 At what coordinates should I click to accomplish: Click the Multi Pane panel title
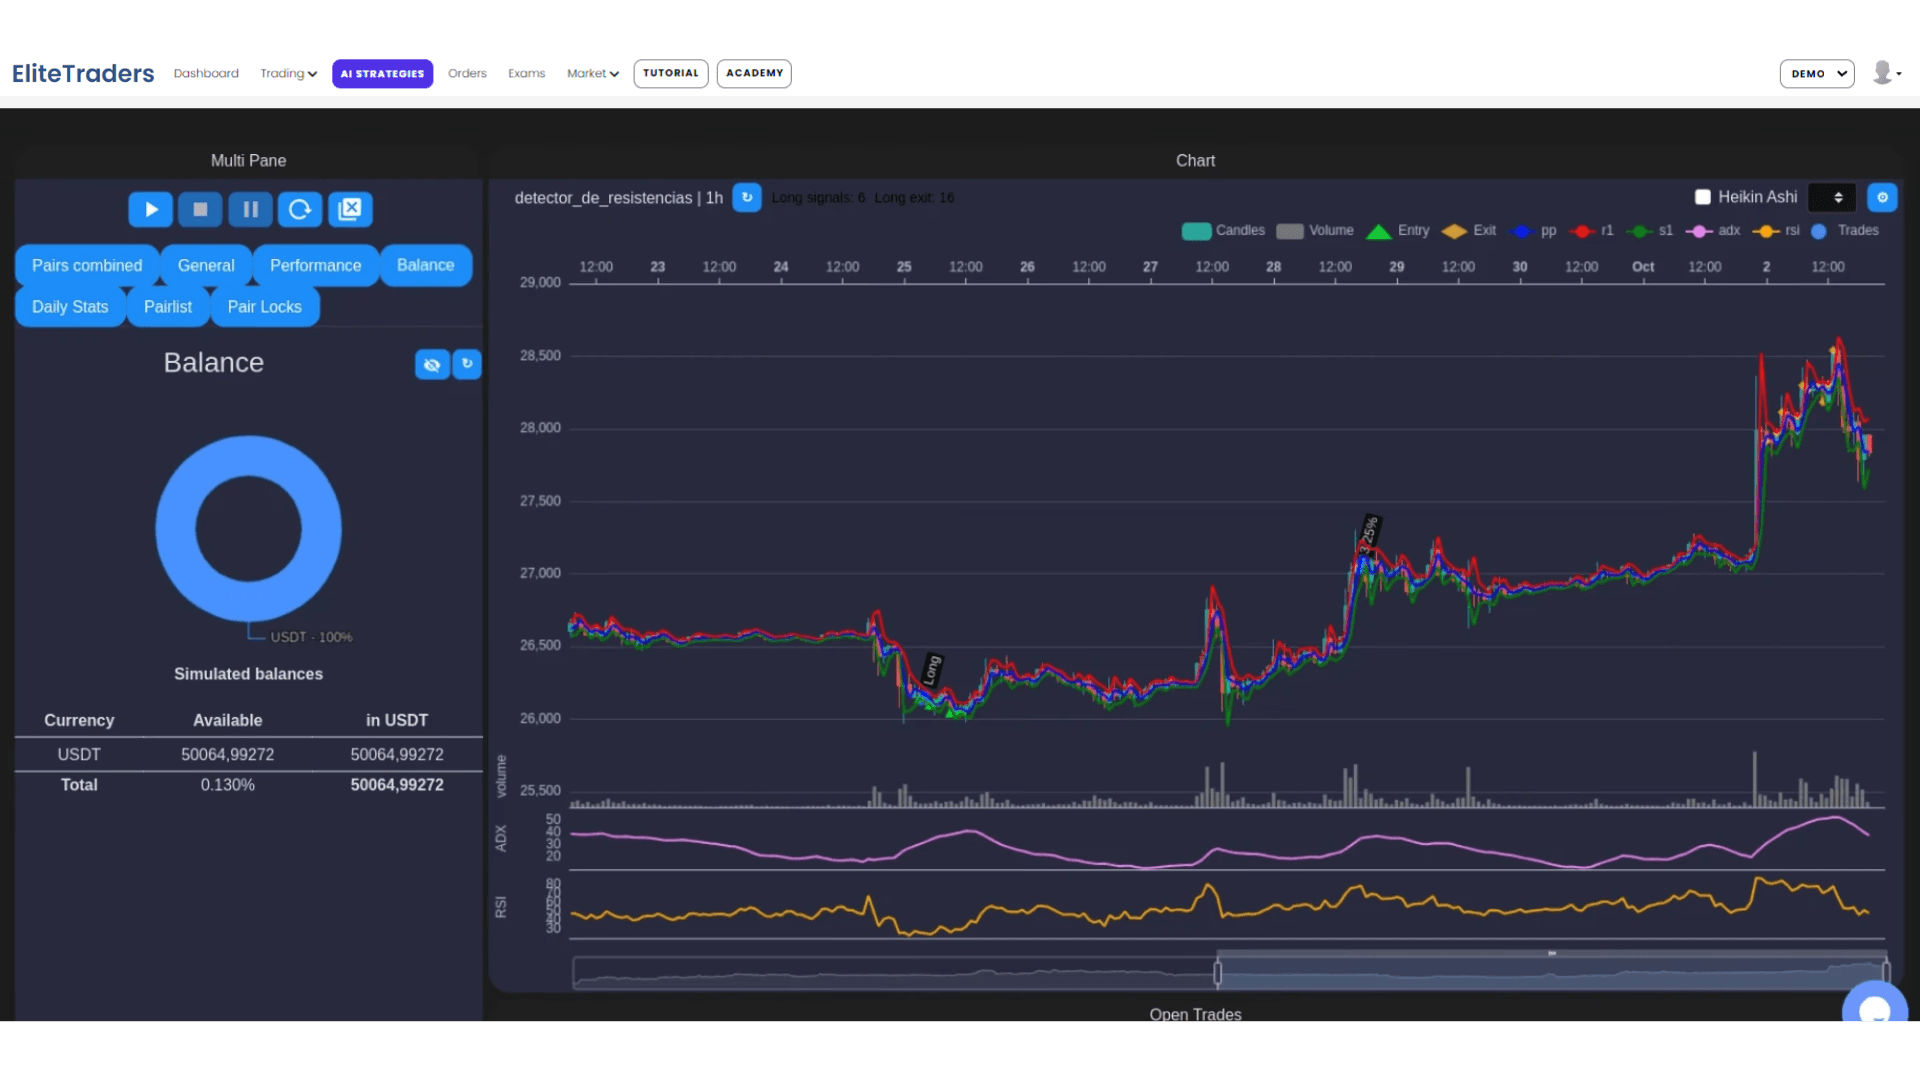click(x=248, y=160)
